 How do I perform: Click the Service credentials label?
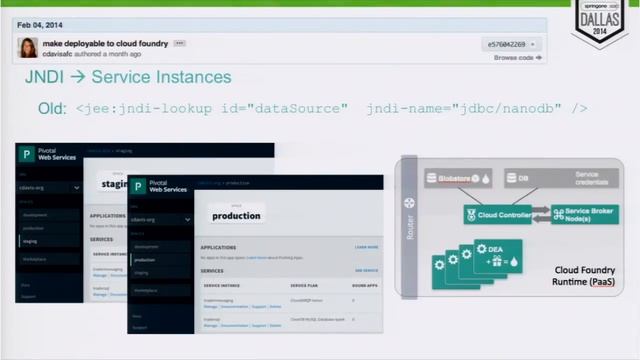pyautogui.click(x=591, y=178)
